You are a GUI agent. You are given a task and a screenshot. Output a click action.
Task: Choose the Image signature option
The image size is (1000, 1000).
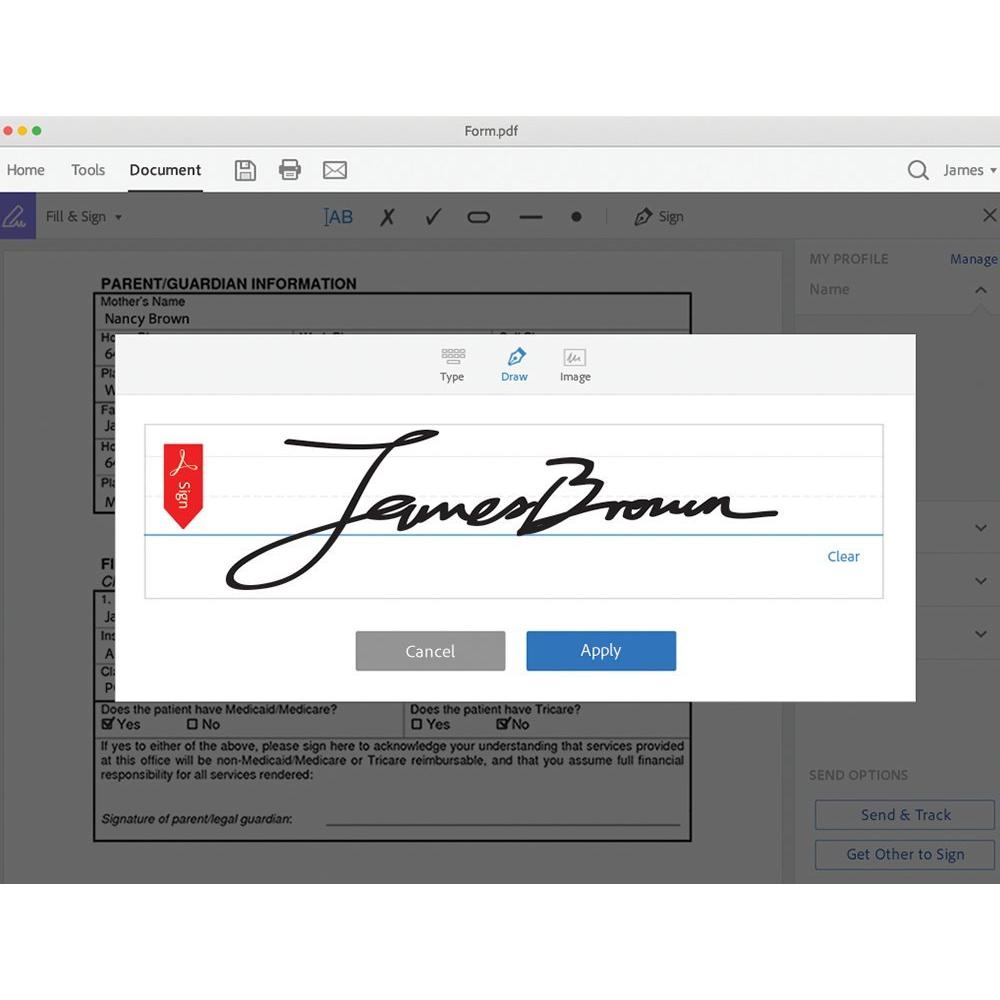click(x=575, y=365)
